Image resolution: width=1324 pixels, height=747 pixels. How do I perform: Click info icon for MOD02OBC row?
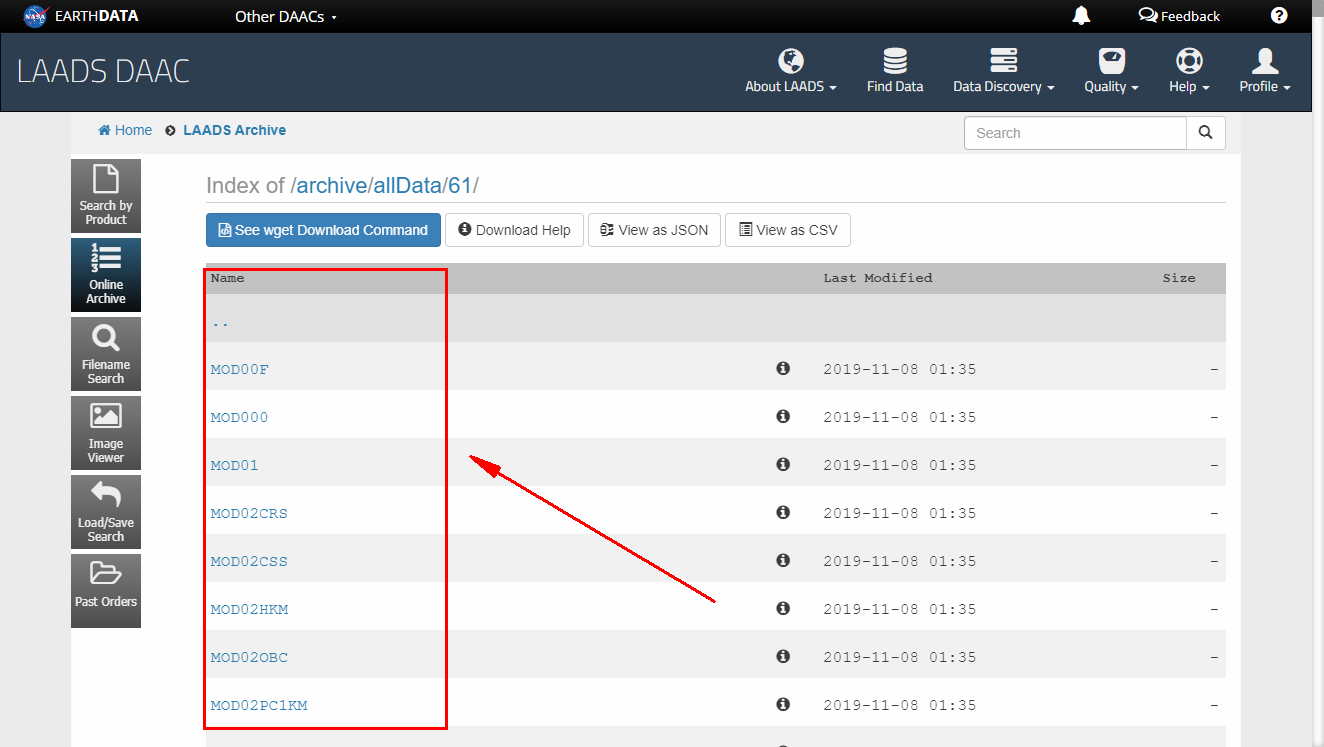[x=783, y=656]
